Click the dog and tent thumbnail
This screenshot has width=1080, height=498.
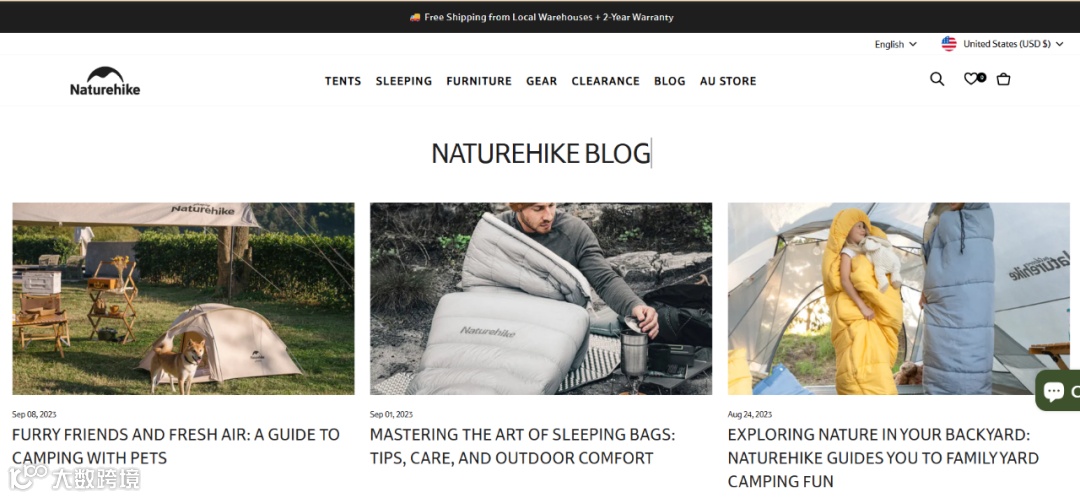click(x=183, y=298)
